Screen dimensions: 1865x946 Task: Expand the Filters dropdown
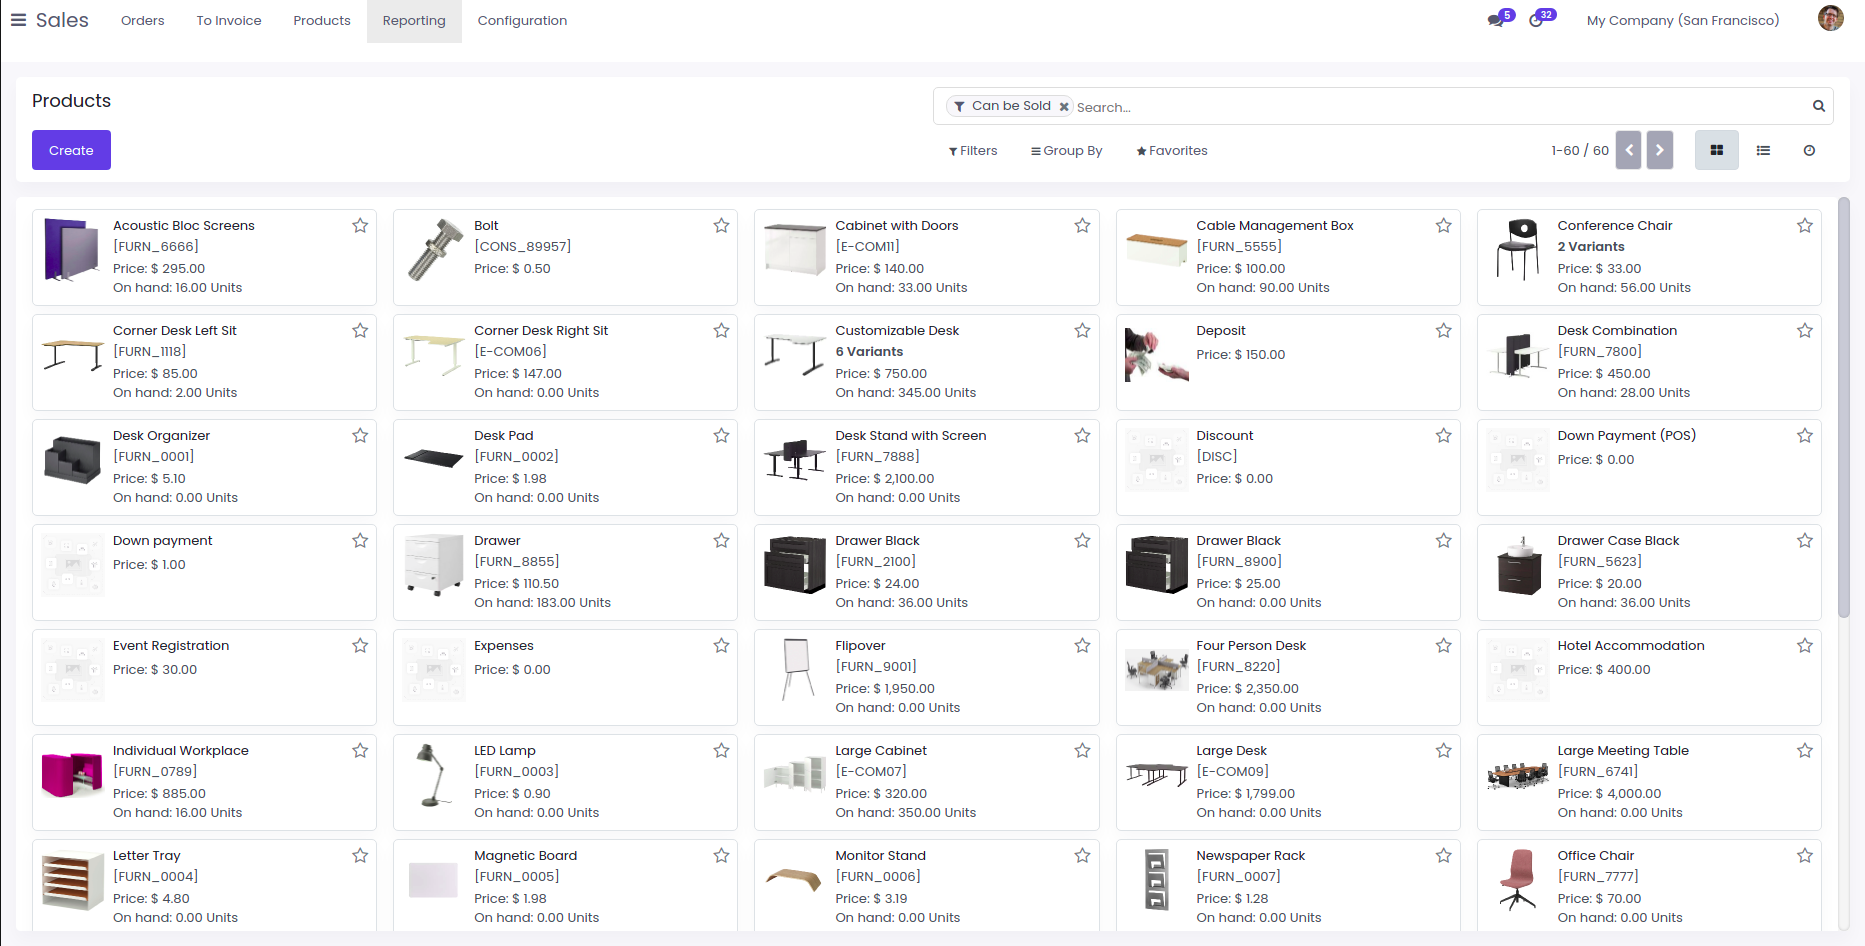[x=973, y=151]
